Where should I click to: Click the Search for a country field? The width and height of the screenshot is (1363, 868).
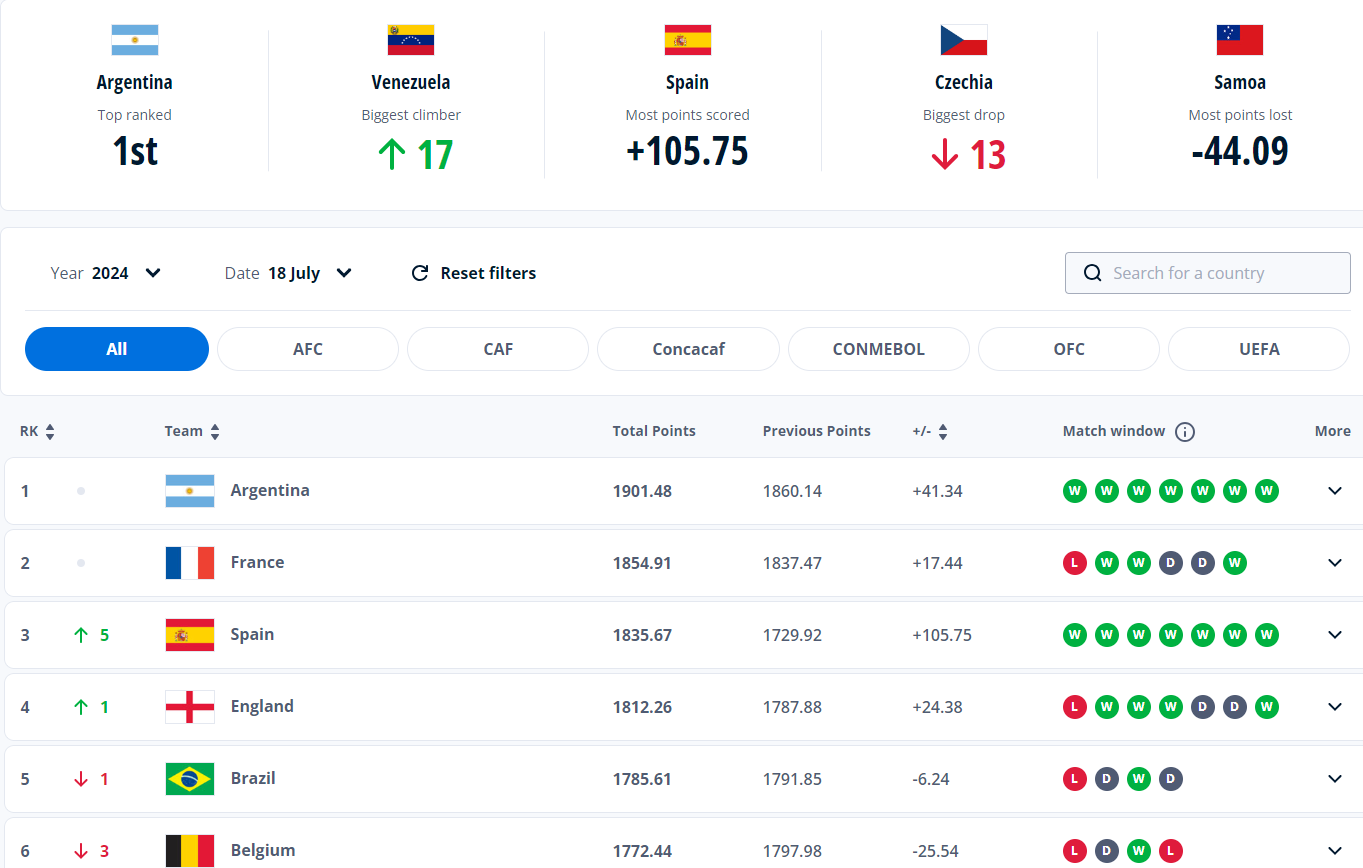[x=1208, y=273]
